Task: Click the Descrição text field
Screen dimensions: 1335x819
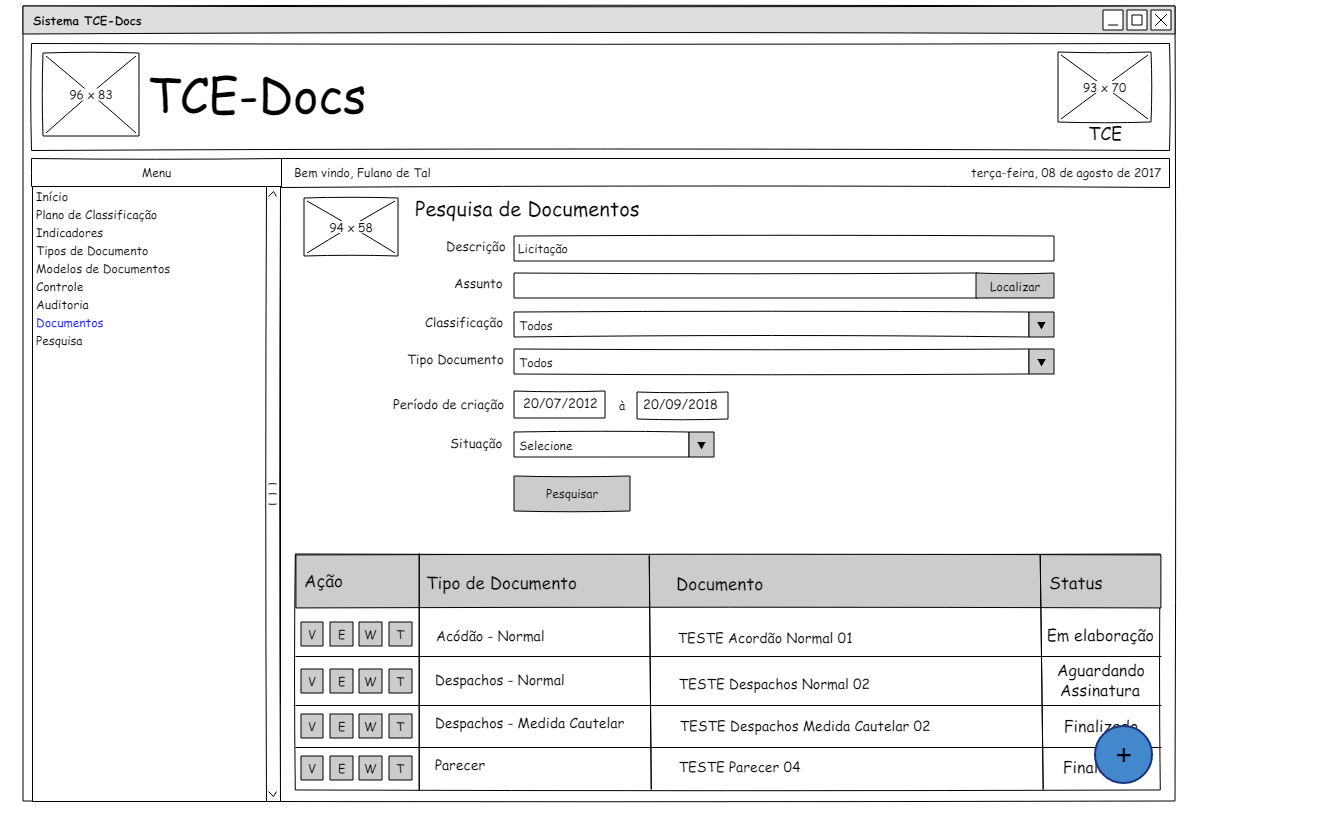Action: click(x=783, y=249)
